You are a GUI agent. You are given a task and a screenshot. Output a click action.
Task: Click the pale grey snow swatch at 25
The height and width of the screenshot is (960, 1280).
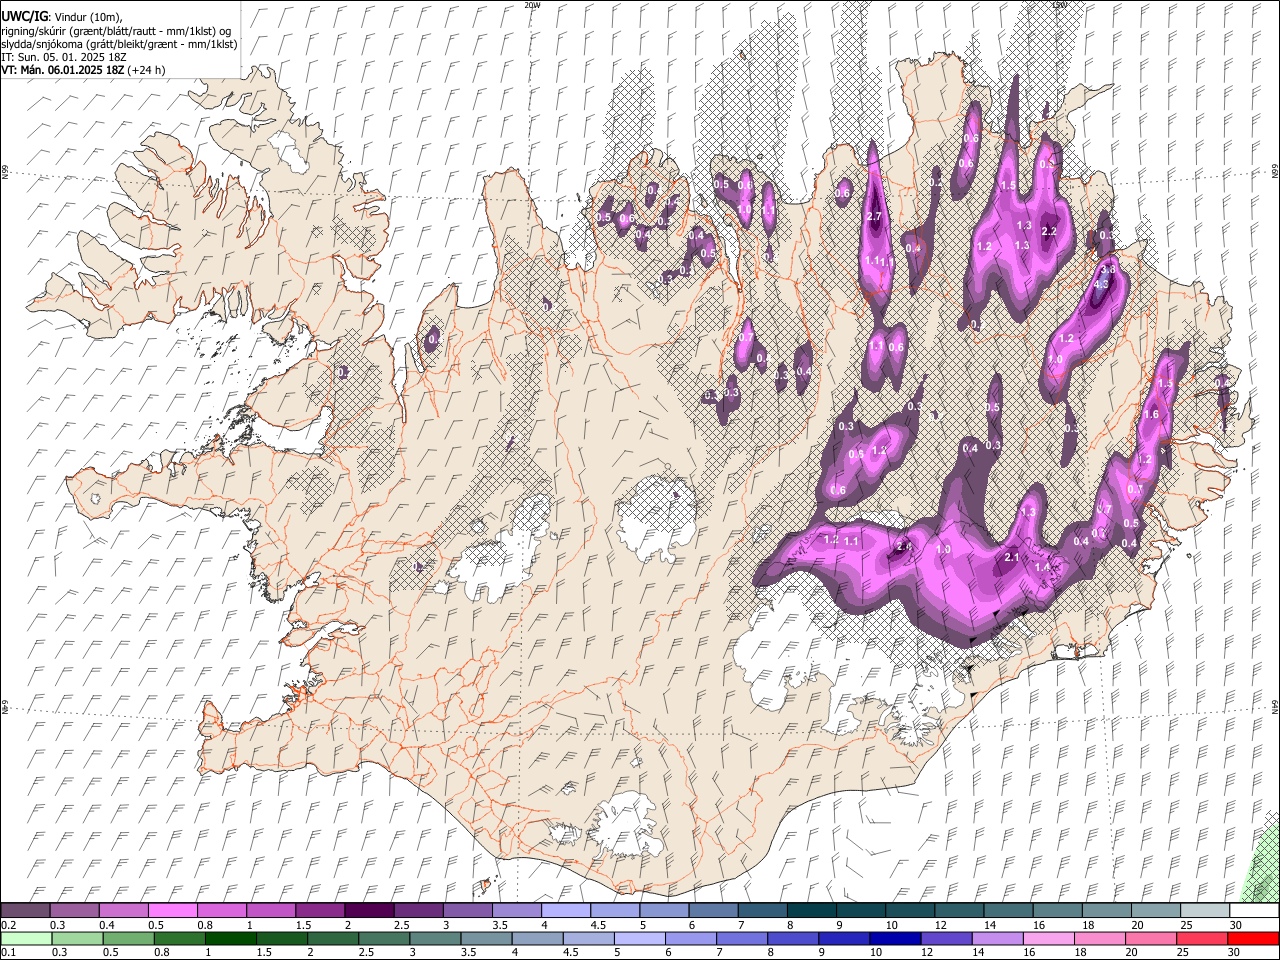point(1205,910)
